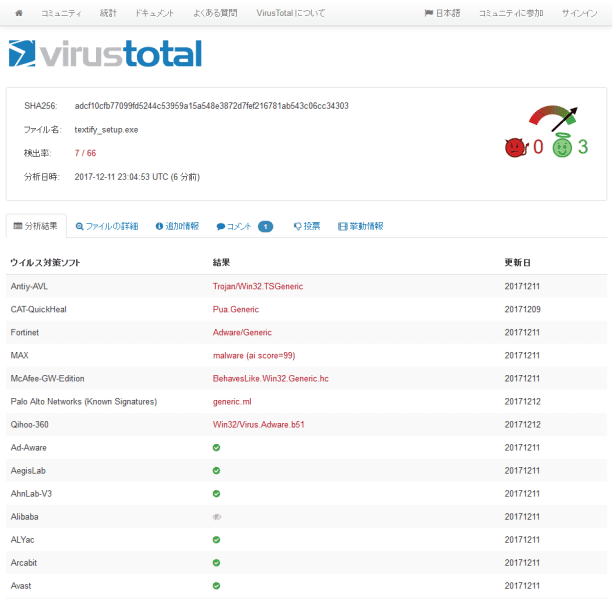613x599 pixels.
Task: Click the サインイン link
Action: point(580,13)
